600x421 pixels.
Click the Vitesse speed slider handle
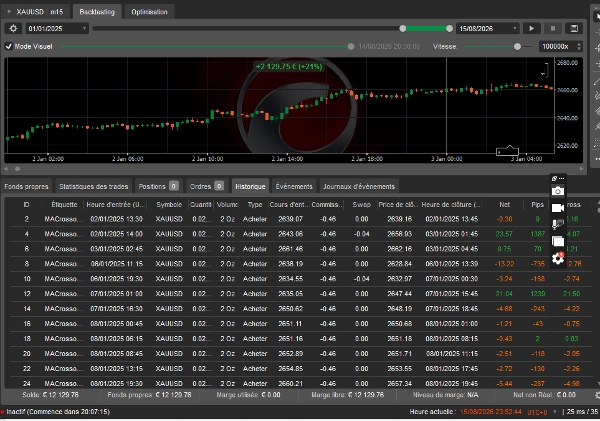[x=517, y=47]
